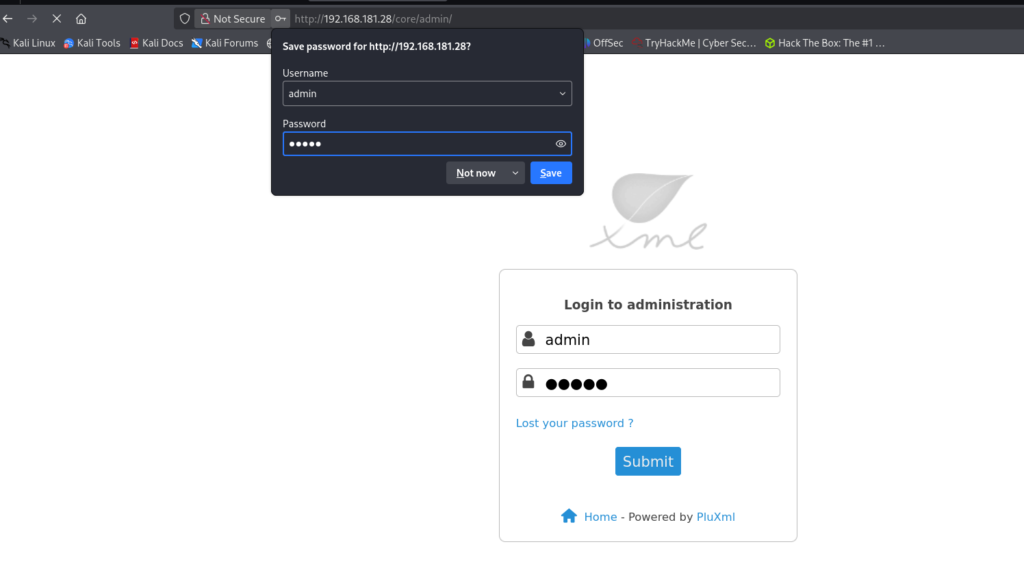Expand the Username dropdown in save dialog
The width and height of the screenshot is (1024, 579).
[562, 94]
